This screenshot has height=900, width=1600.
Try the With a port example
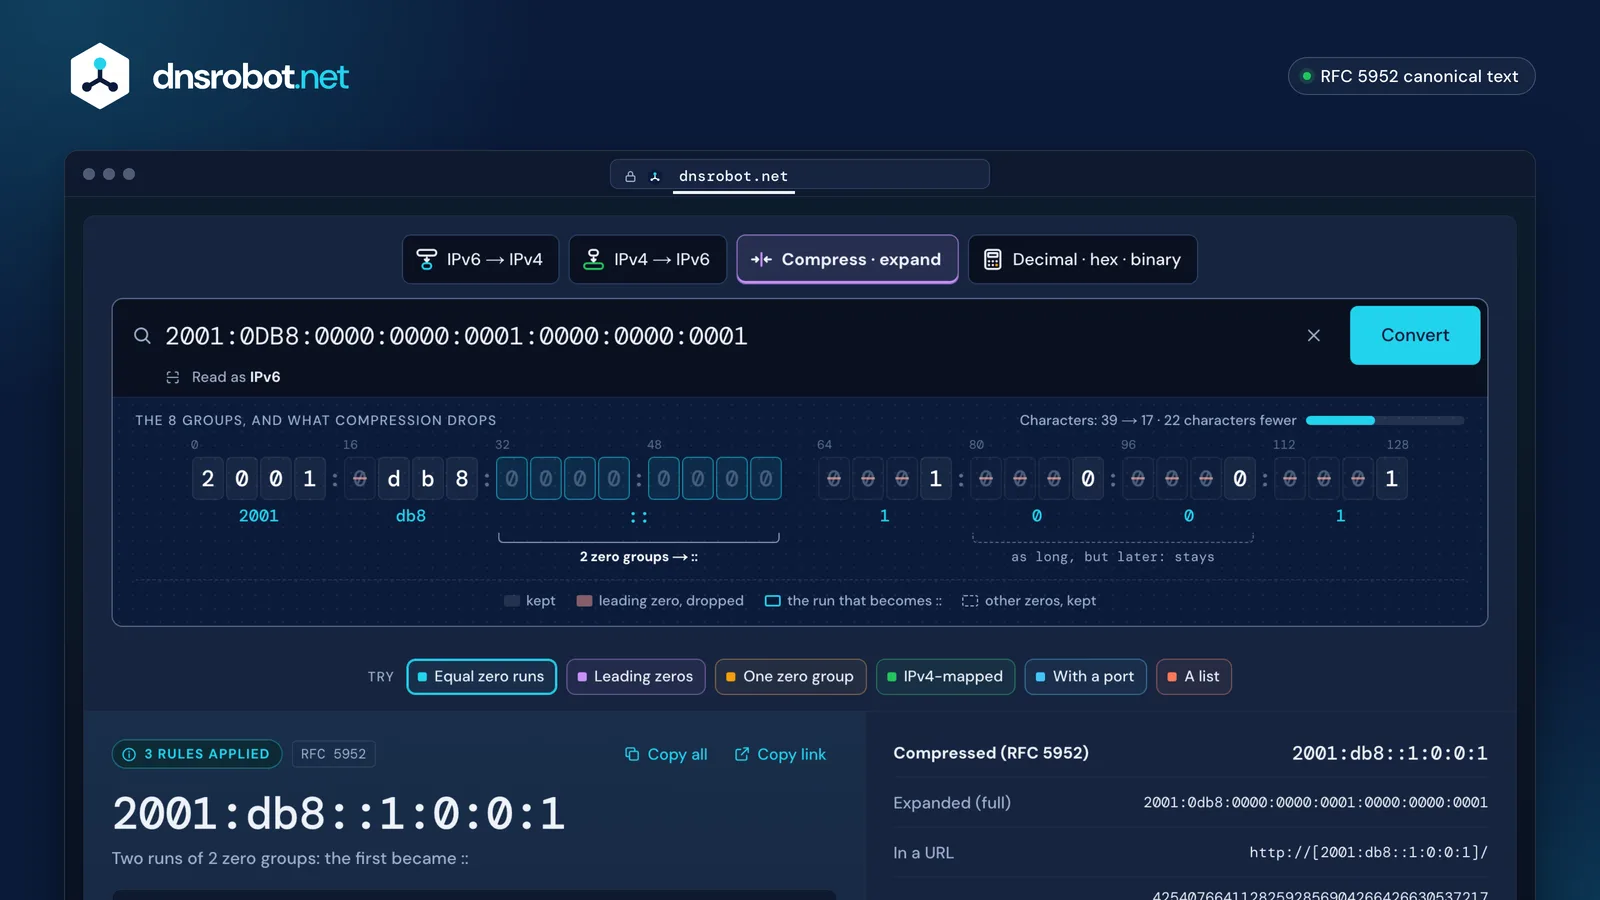[1085, 677]
